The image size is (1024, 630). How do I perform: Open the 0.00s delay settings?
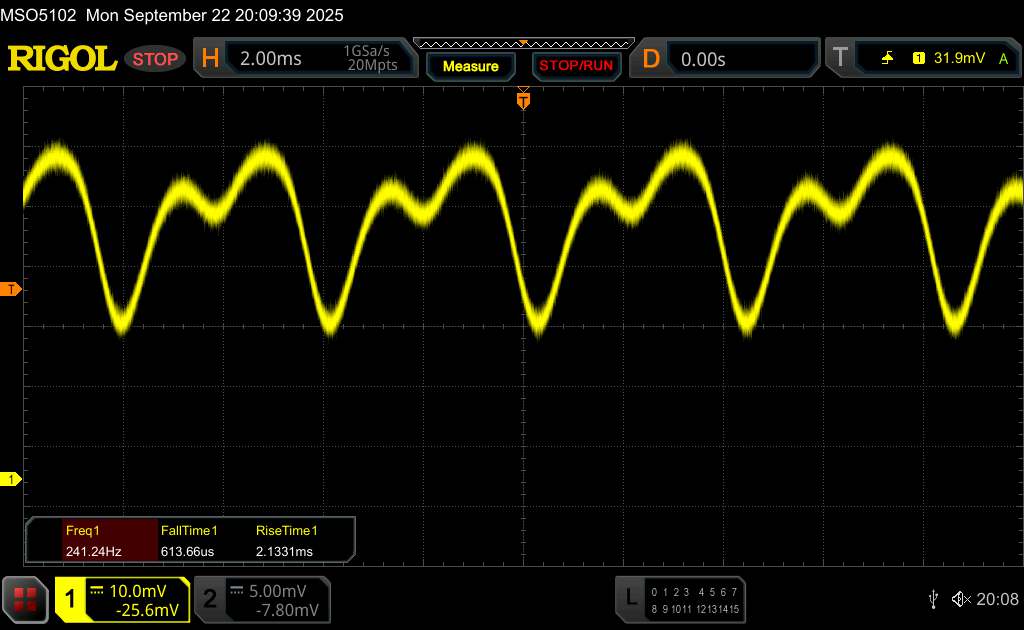(x=740, y=59)
